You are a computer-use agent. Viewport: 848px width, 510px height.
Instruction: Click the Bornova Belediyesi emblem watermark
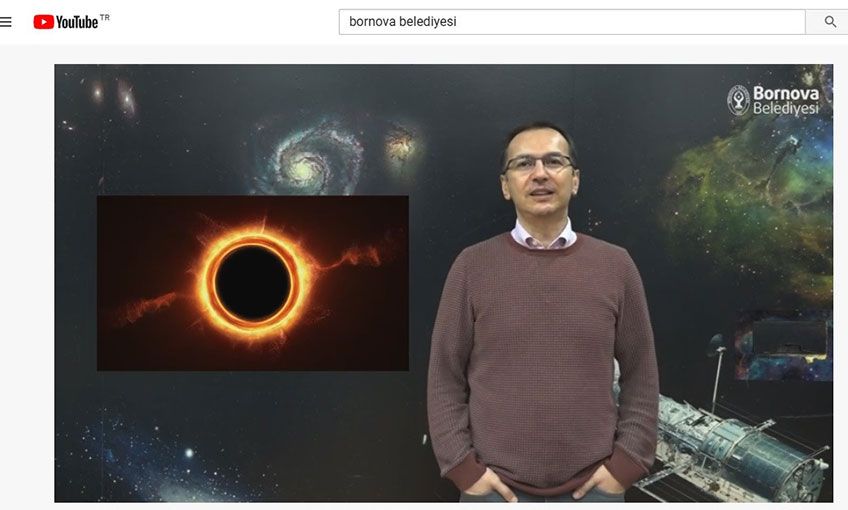coord(738,100)
